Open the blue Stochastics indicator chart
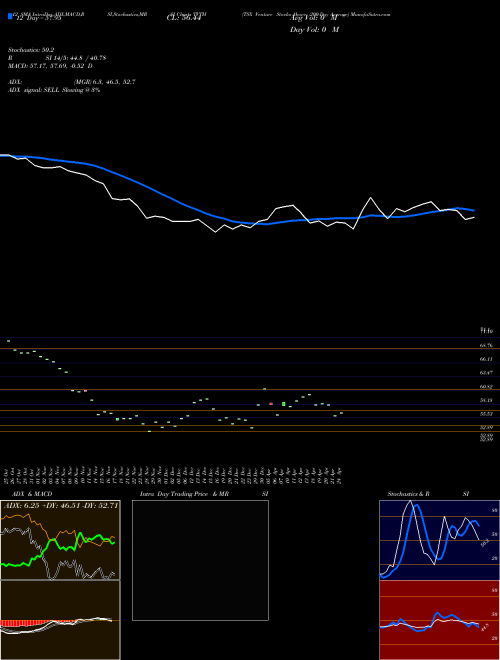500x660 pixels. click(439, 540)
